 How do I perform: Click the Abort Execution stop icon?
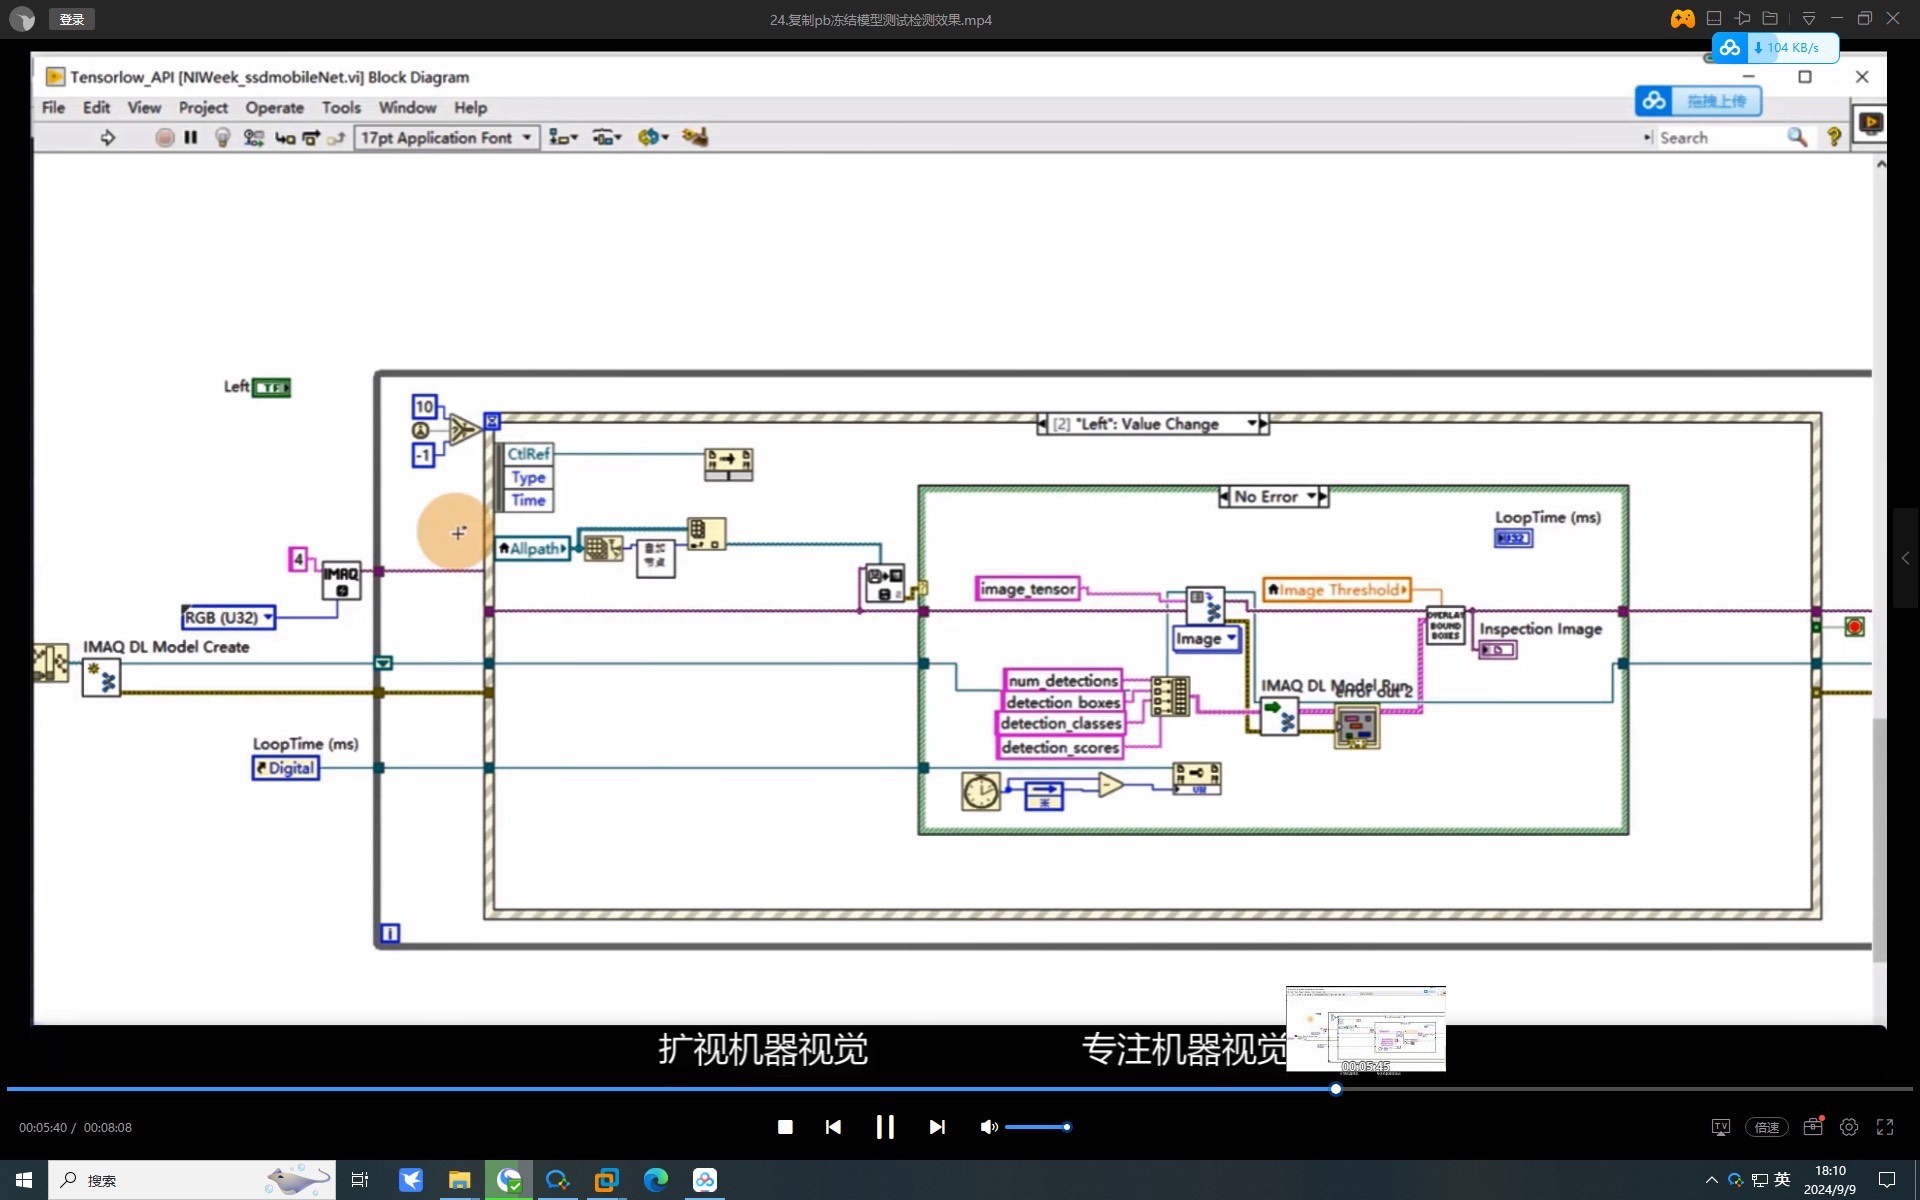pyautogui.click(x=165, y=138)
